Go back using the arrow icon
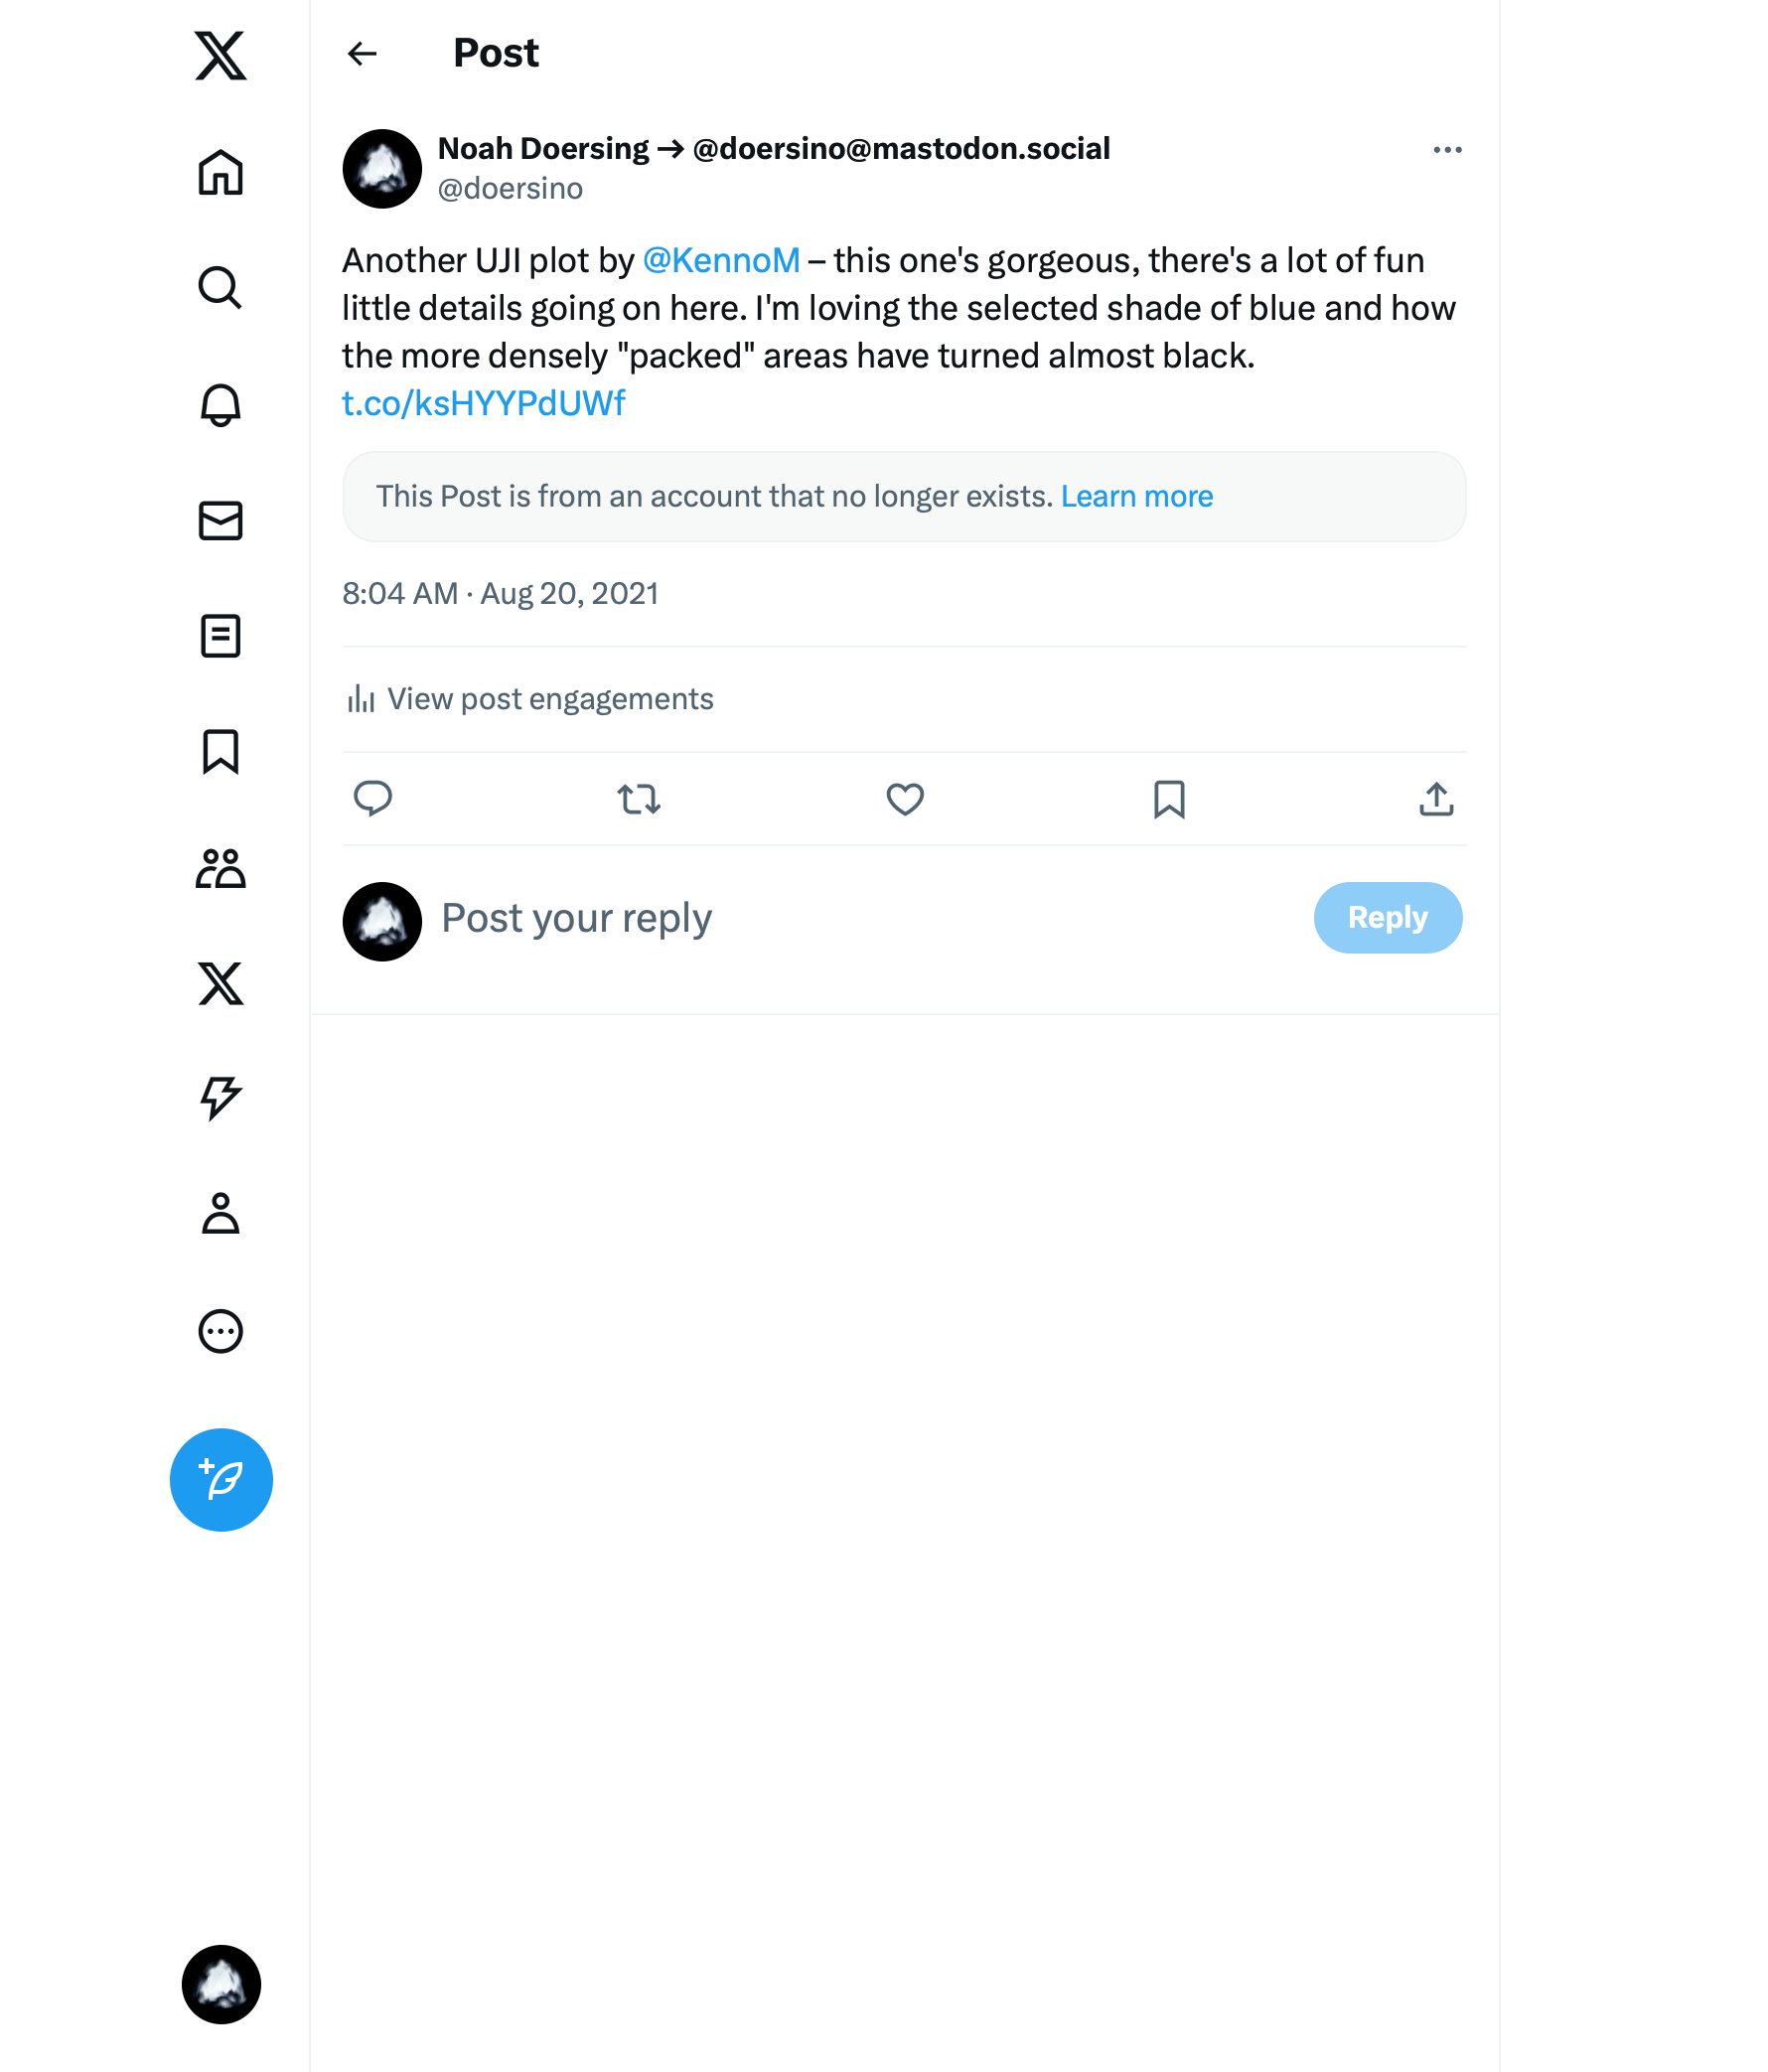The width and height of the screenshot is (1768, 2072). [362, 54]
